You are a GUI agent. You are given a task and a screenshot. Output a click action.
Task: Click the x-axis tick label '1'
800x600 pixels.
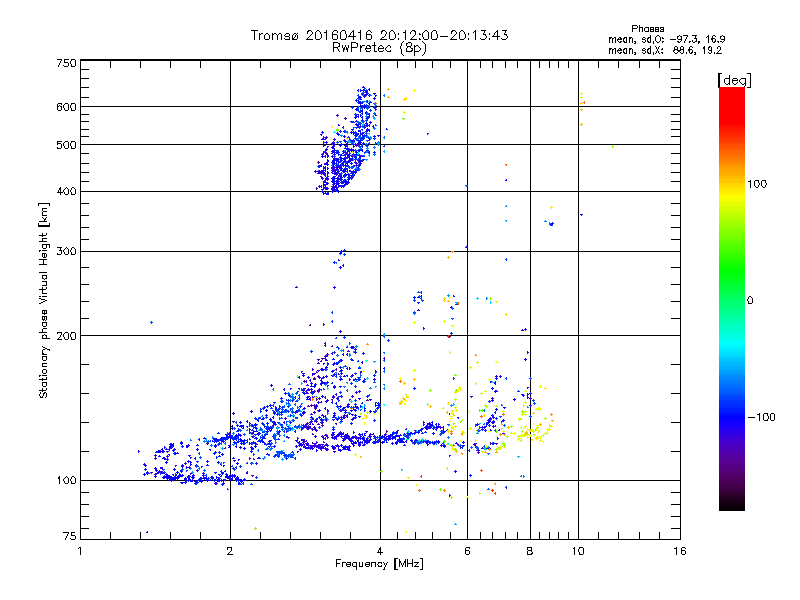click(80, 551)
